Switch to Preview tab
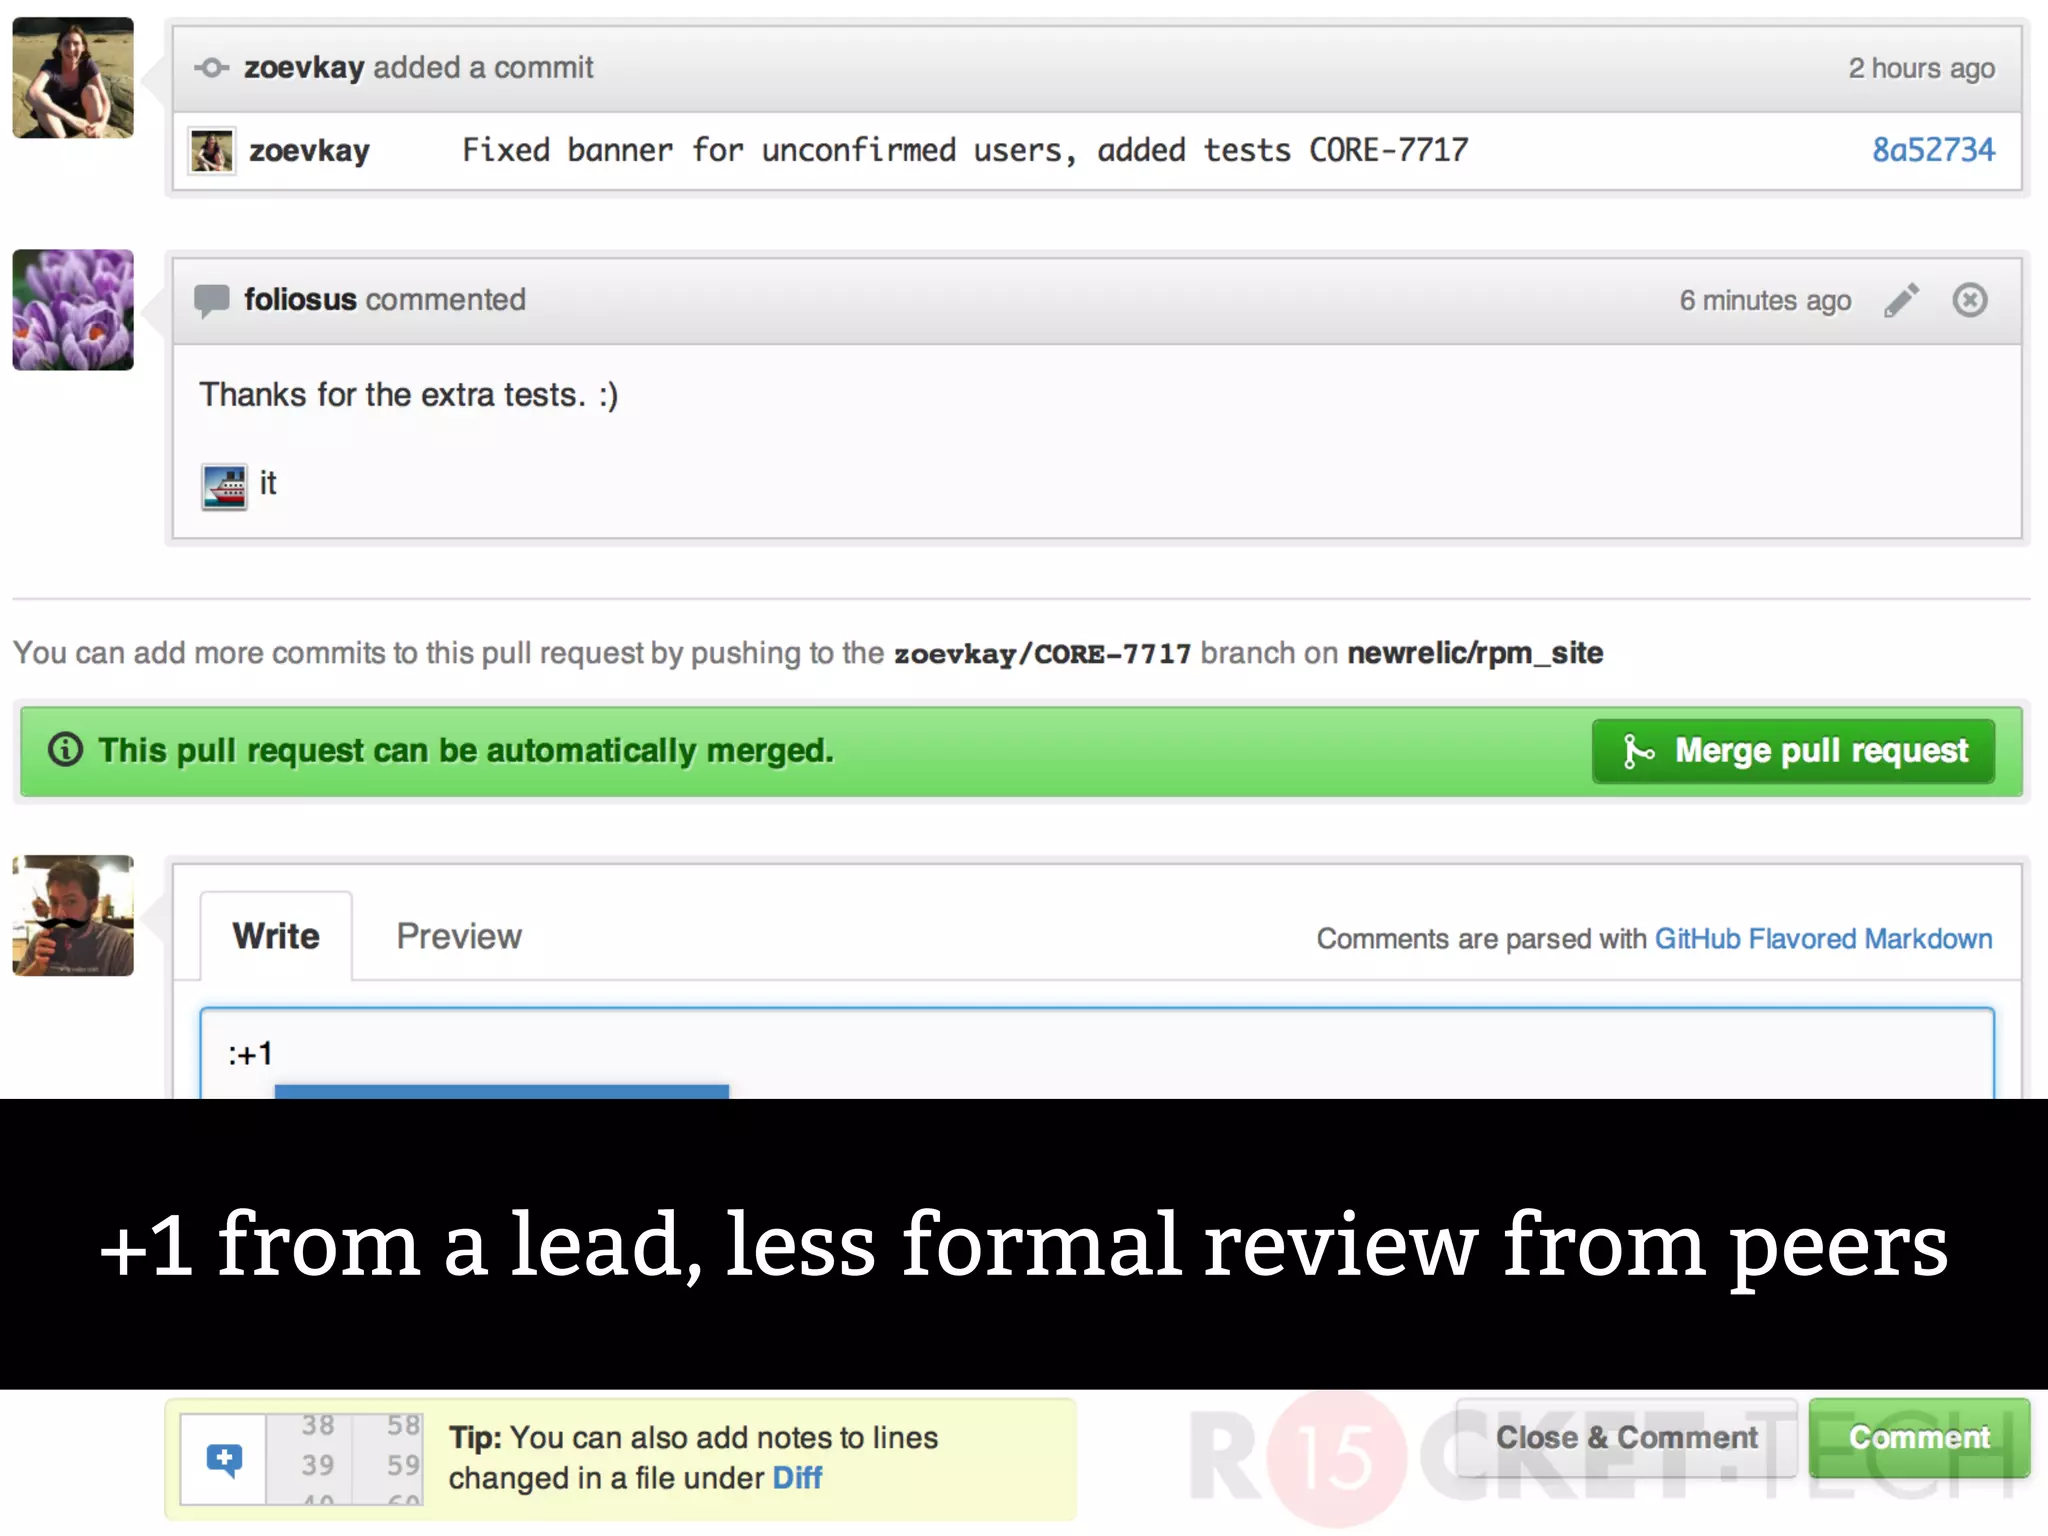2048x1536 pixels. [x=459, y=936]
